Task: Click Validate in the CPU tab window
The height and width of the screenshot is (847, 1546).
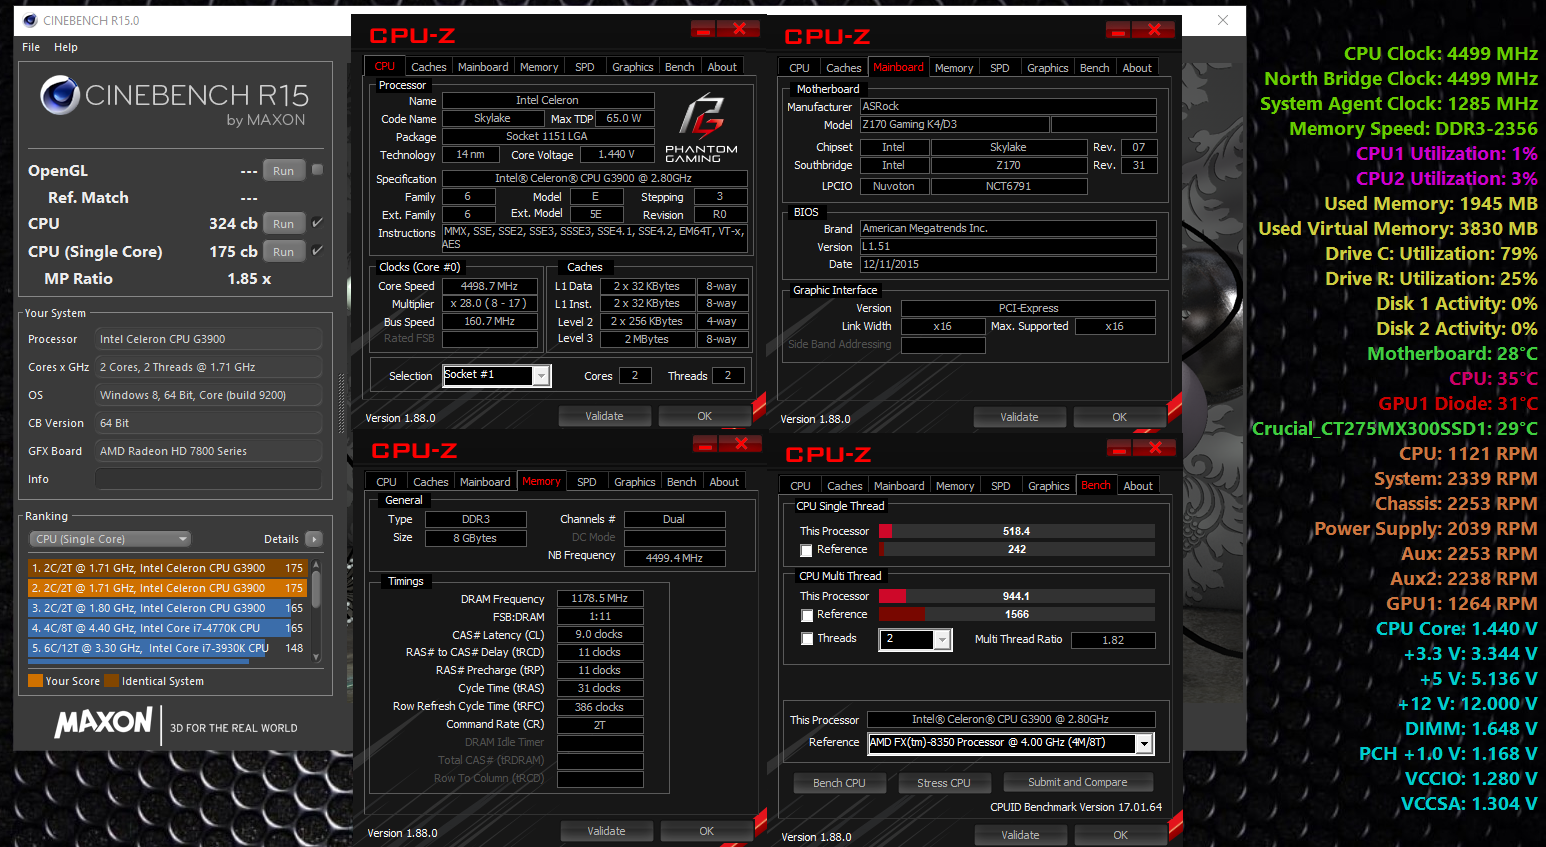Action: (x=604, y=416)
